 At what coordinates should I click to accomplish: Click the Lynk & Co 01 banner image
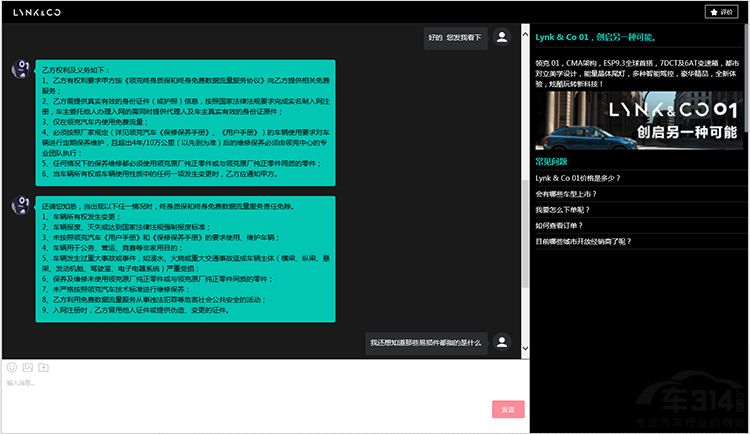pos(639,120)
